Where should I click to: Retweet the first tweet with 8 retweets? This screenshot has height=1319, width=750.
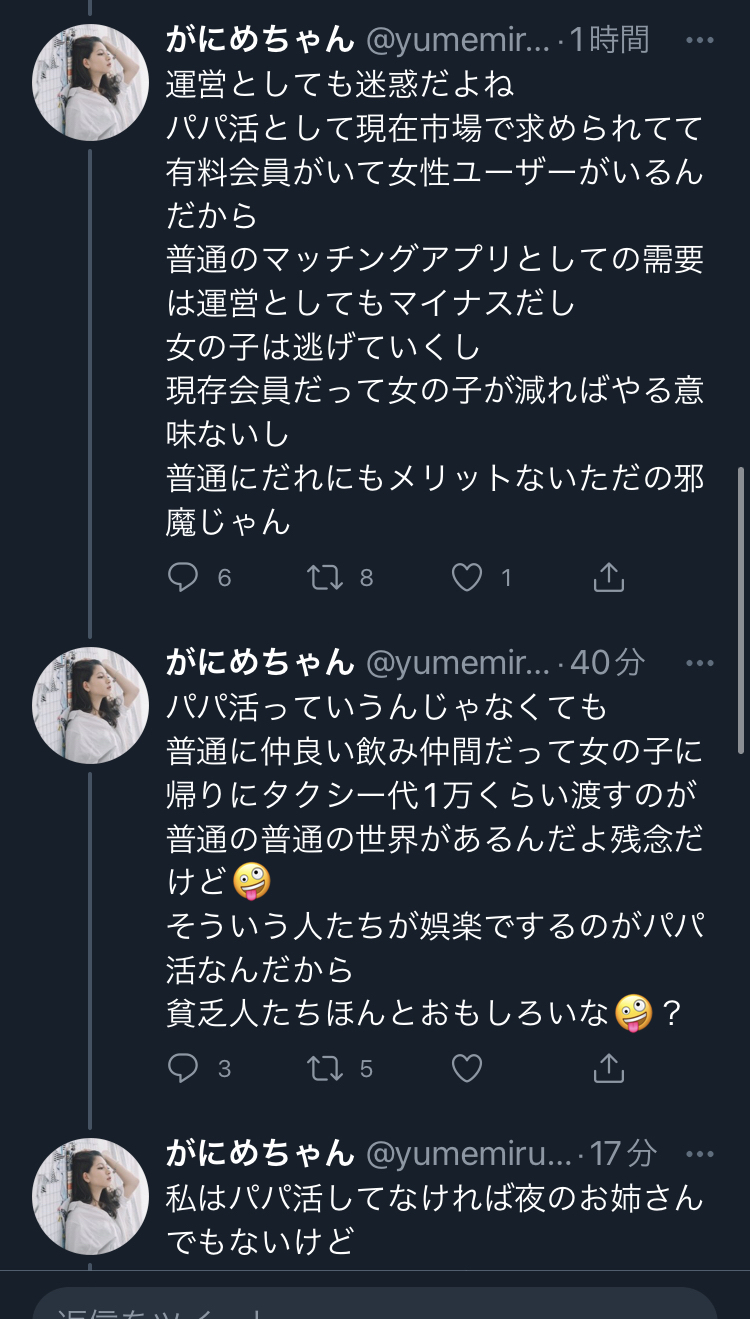coord(326,577)
